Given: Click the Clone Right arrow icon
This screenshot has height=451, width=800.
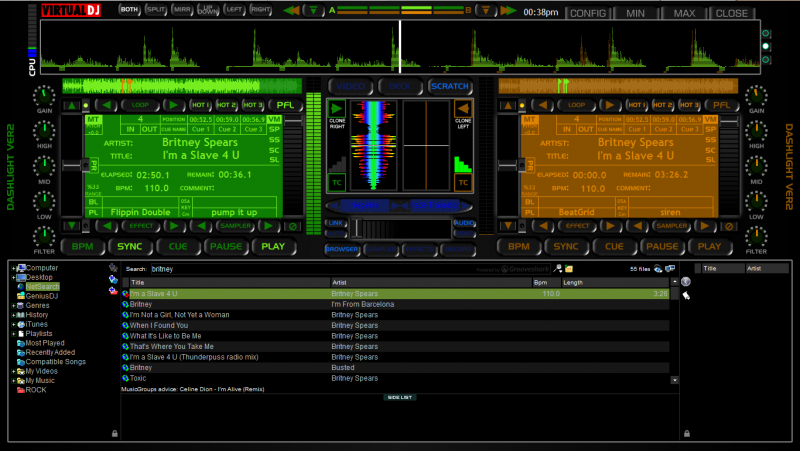Looking at the screenshot, I should [x=336, y=108].
